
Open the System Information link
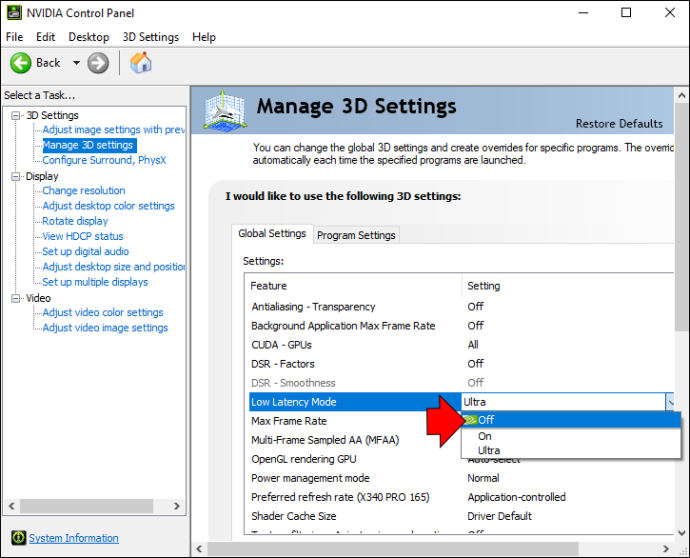click(x=73, y=538)
